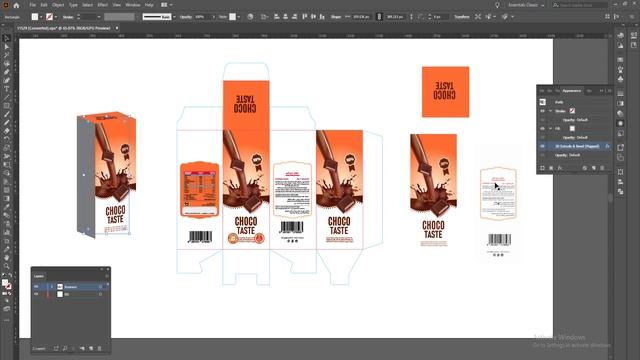The height and width of the screenshot is (360, 640).
Task: Toggle visibility of Fill in Appearance panel
Action: point(542,129)
